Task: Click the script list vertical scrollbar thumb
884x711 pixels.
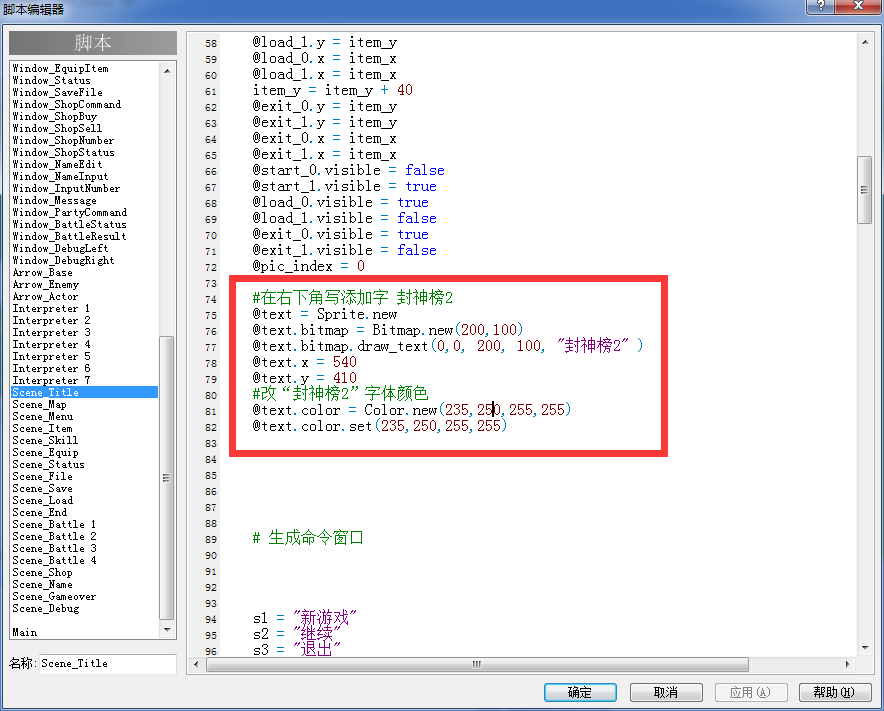Action: 167,478
